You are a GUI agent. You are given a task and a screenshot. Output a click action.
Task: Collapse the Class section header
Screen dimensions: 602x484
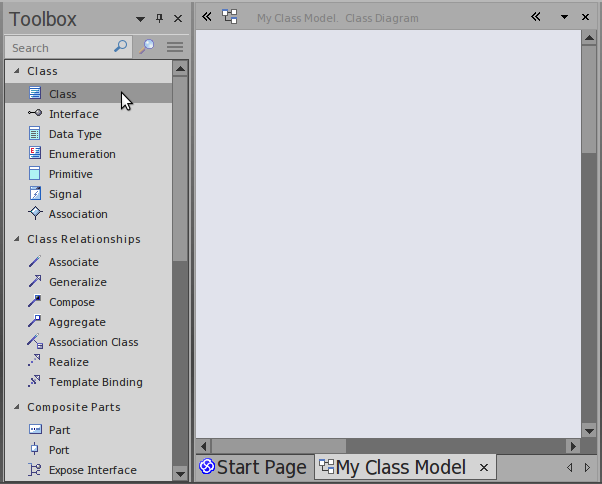(x=15, y=71)
